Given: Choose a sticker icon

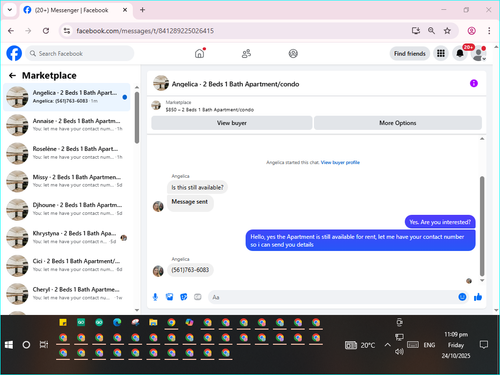Looking at the screenshot, I should click(x=184, y=297).
